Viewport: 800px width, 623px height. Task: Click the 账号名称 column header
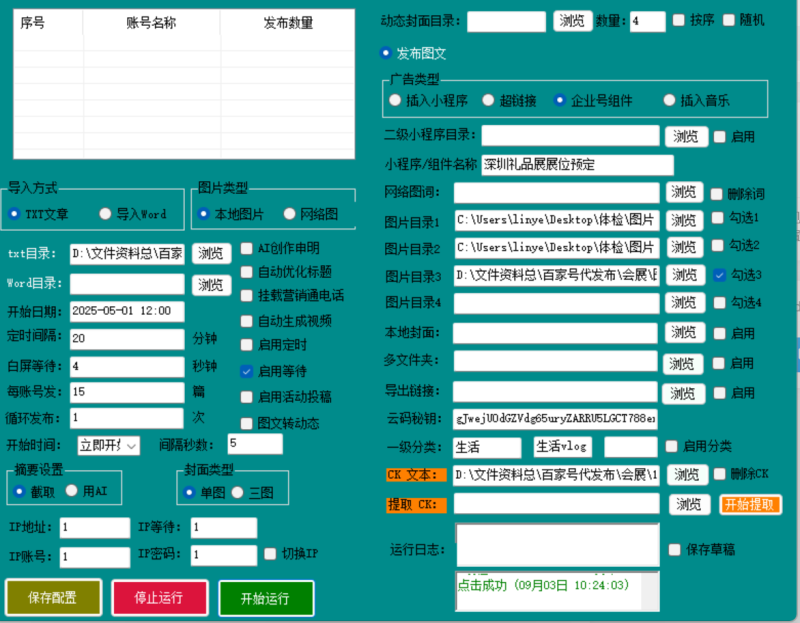[151, 23]
